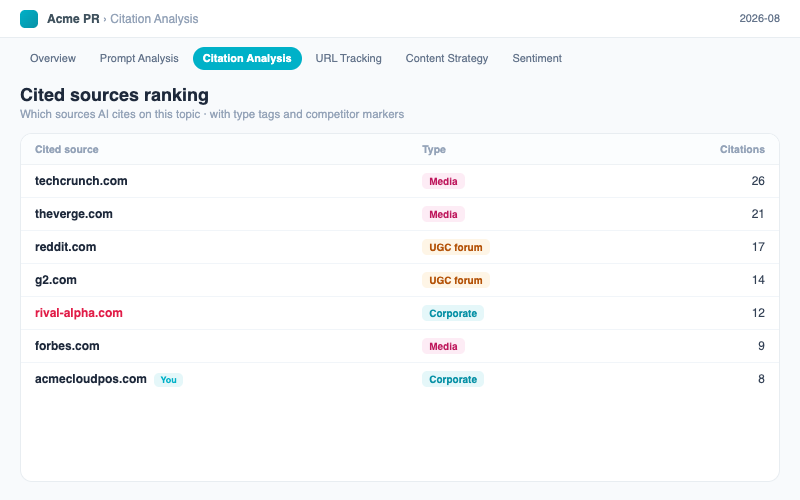Click the citation count 21 for theverge.com
This screenshot has width=800, height=500.
[x=758, y=214]
